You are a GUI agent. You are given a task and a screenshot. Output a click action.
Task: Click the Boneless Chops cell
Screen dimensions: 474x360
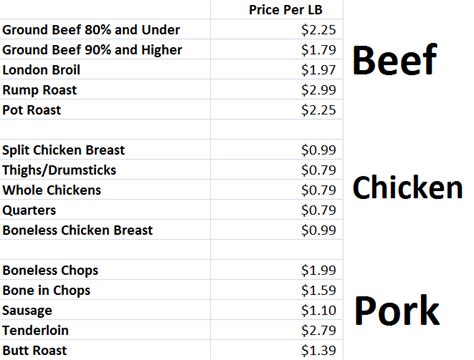105,270
